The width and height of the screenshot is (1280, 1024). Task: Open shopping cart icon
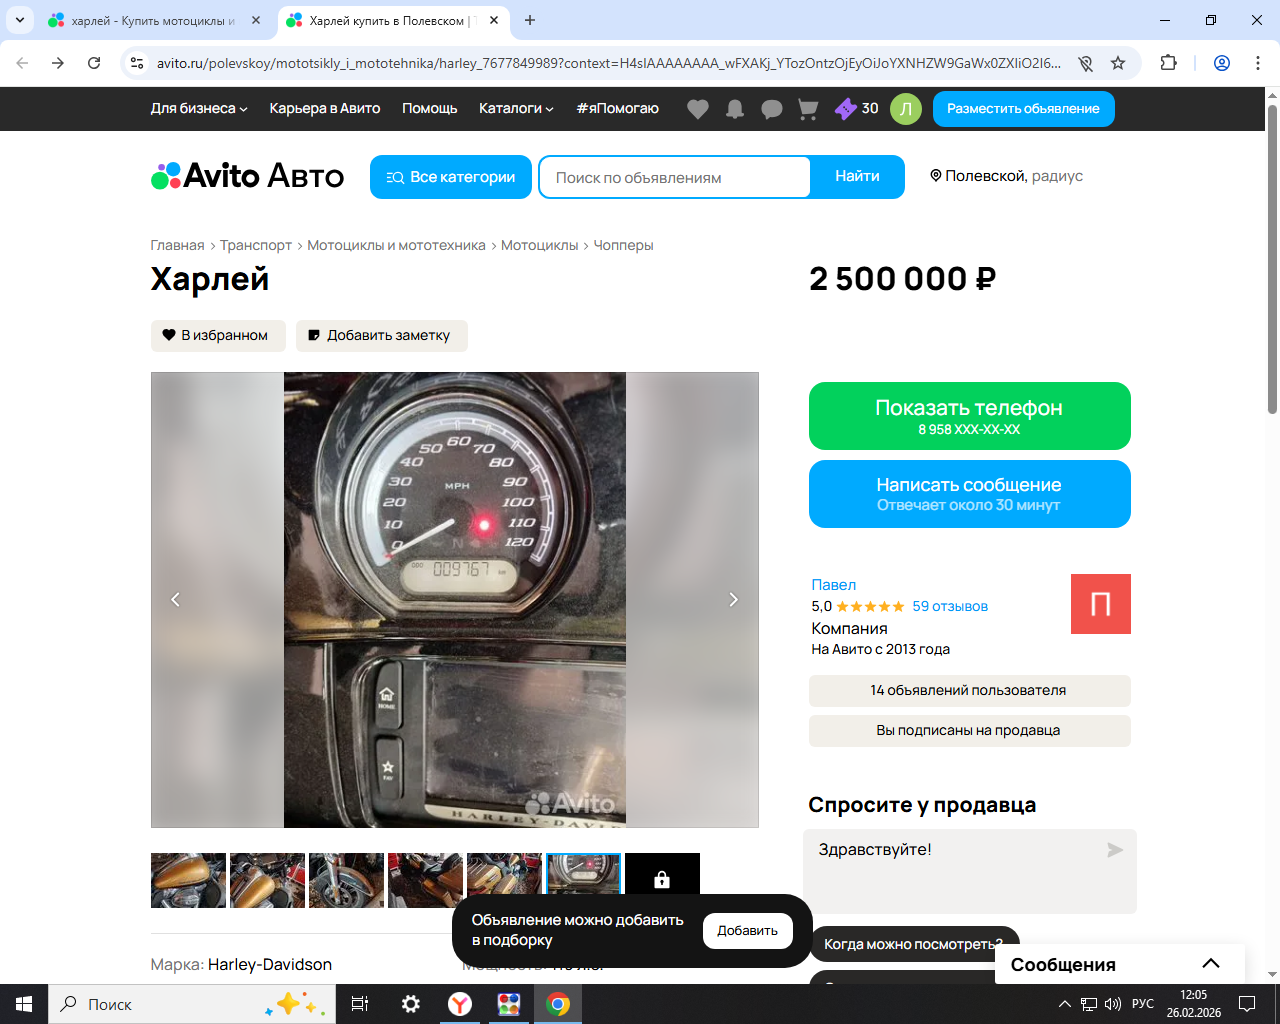[x=808, y=109]
